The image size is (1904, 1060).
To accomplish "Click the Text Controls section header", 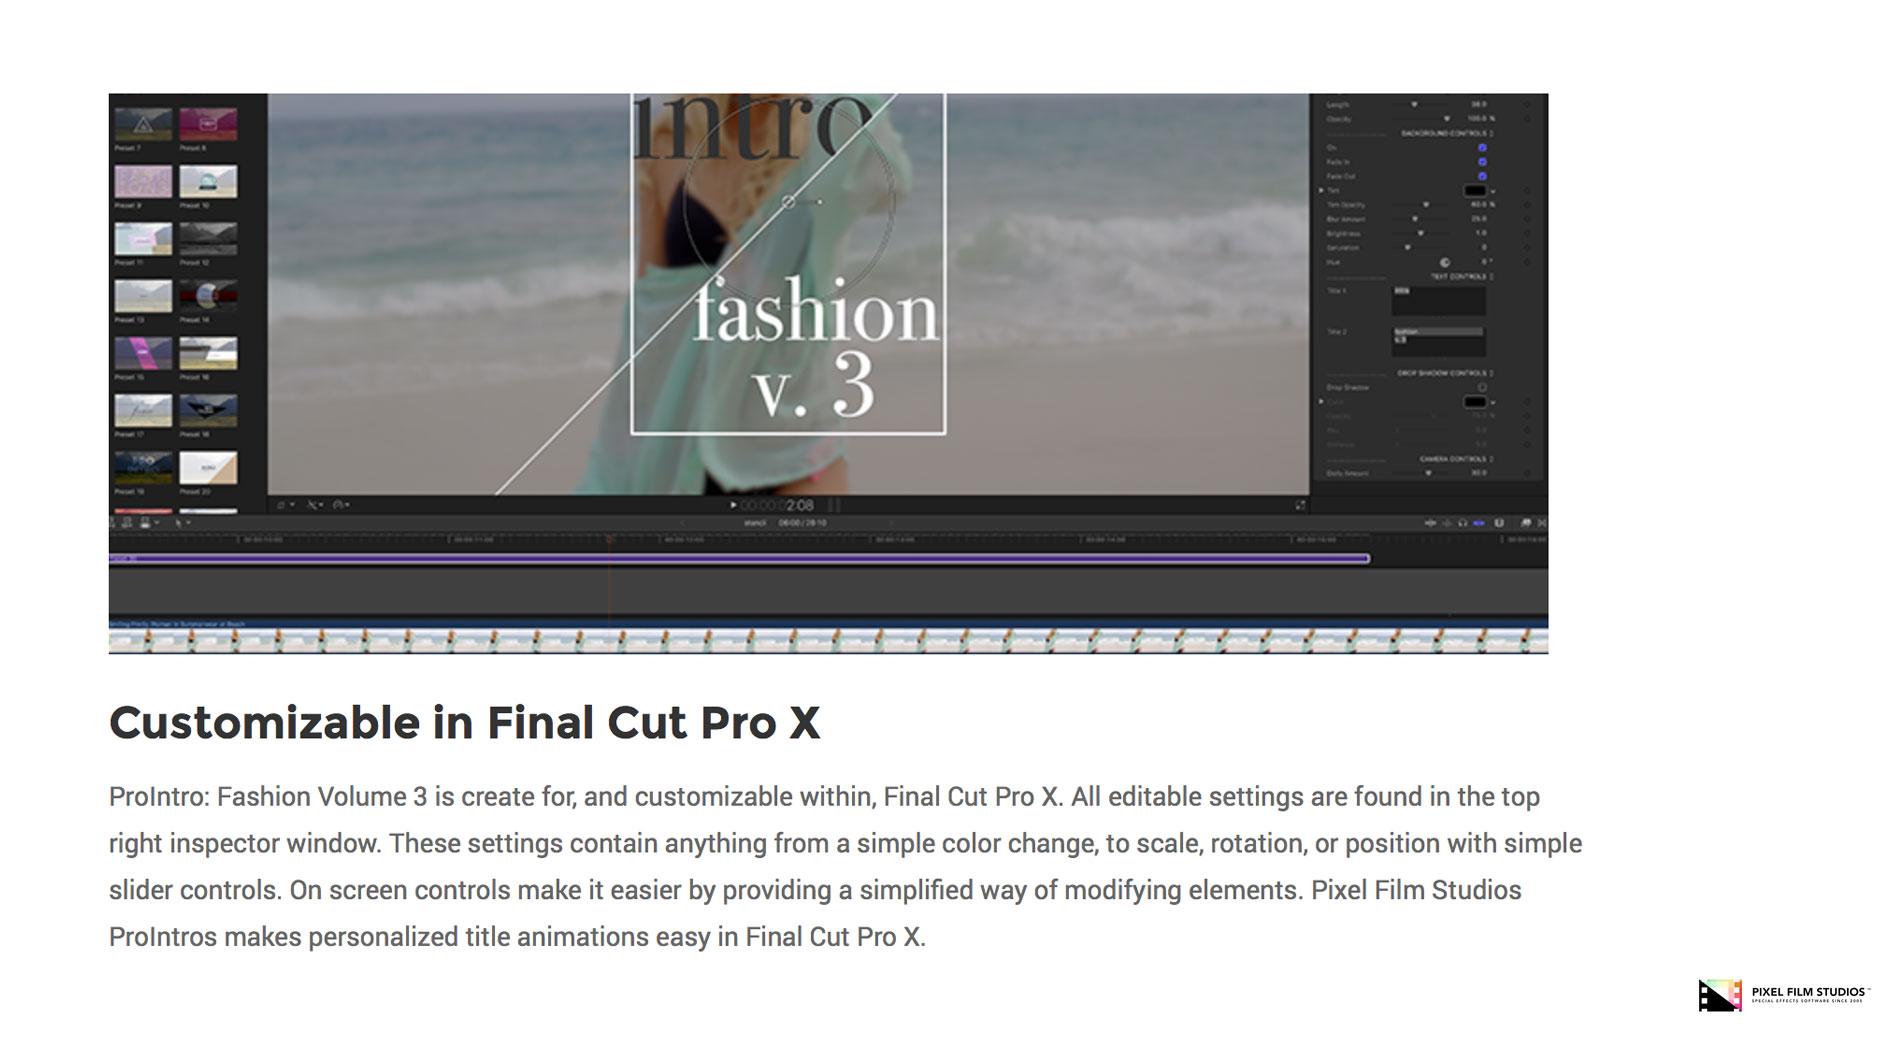I will click(x=1459, y=276).
